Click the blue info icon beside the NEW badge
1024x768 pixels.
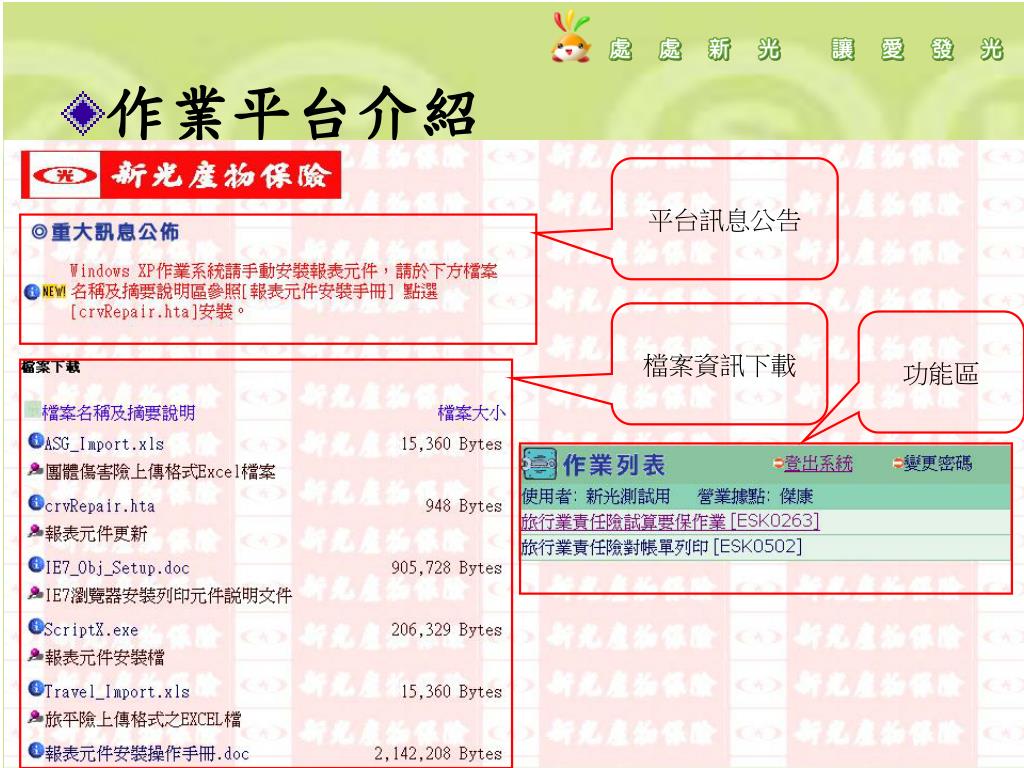point(31,292)
